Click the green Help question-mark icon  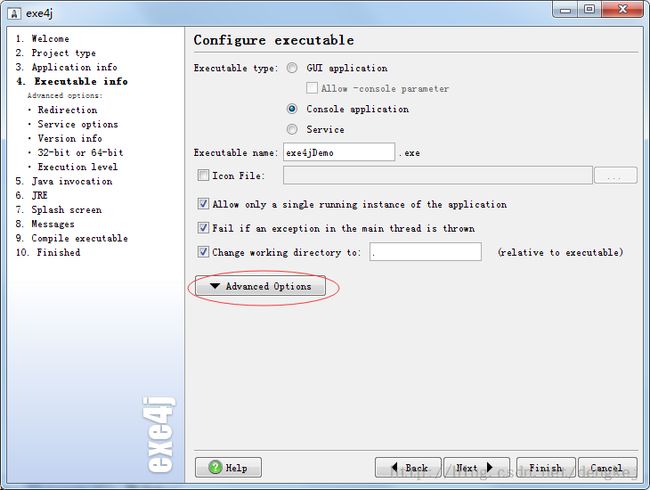pos(215,467)
